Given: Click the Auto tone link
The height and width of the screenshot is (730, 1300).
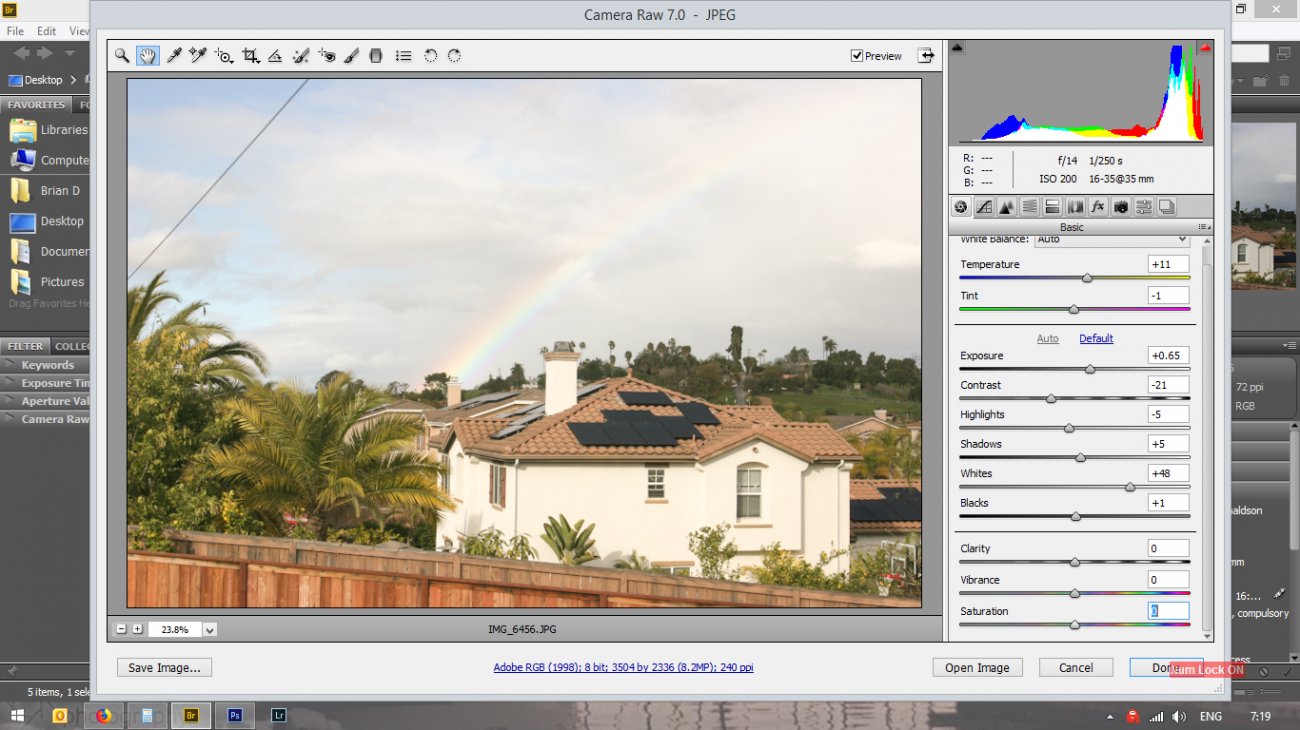Looking at the screenshot, I should pyautogui.click(x=1047, y=338).
